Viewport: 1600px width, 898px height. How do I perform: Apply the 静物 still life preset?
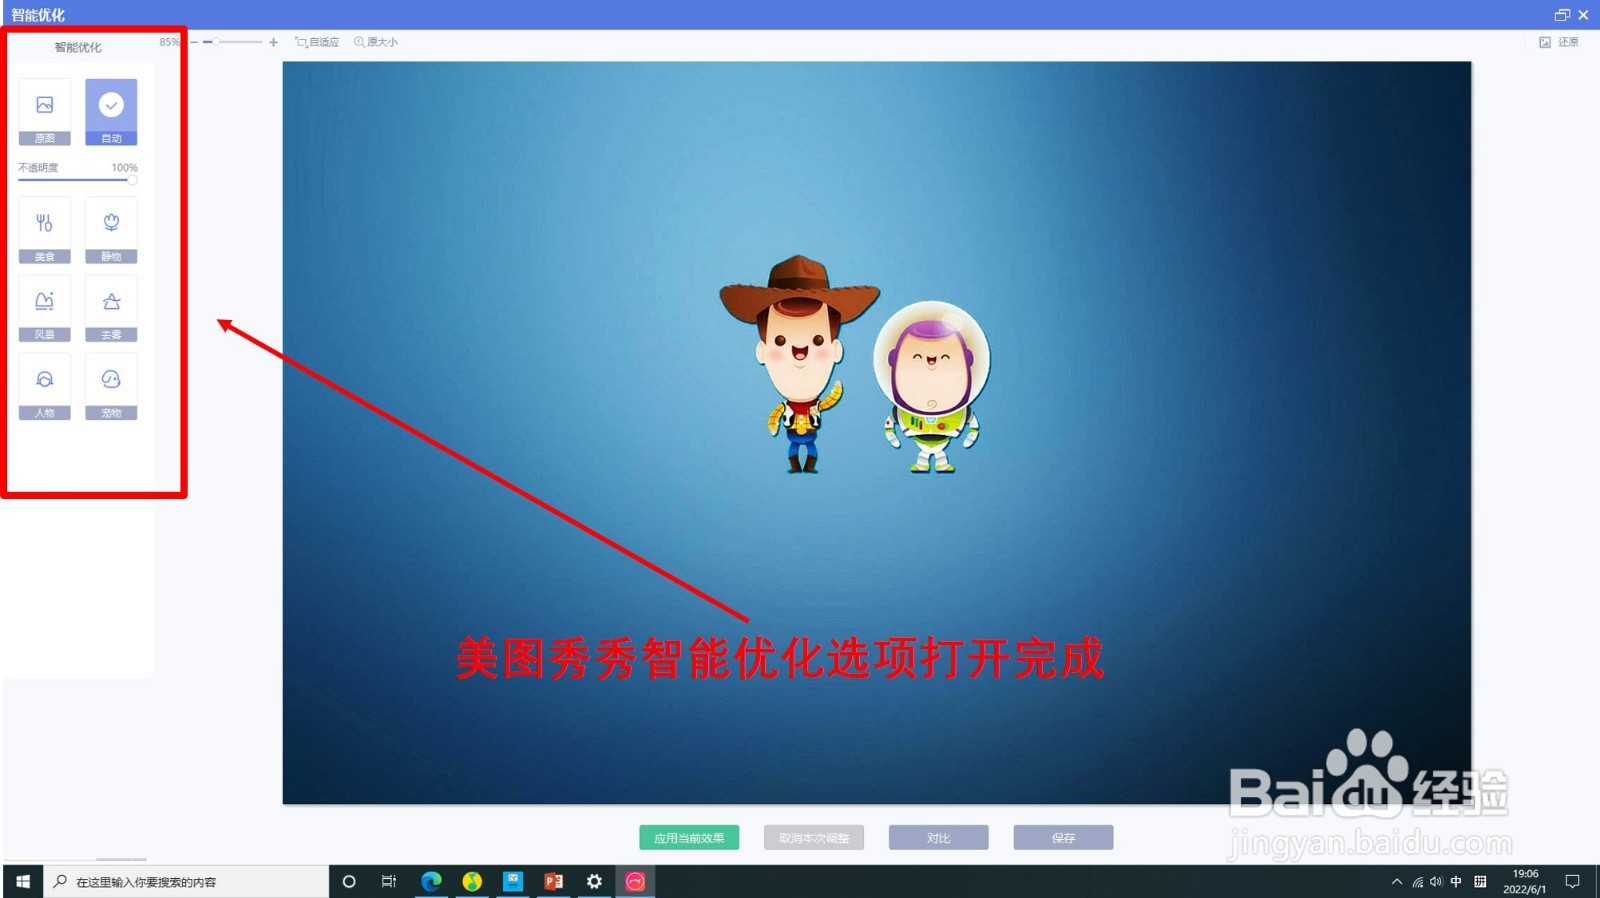pyautogui.click(x=111, y=230)
